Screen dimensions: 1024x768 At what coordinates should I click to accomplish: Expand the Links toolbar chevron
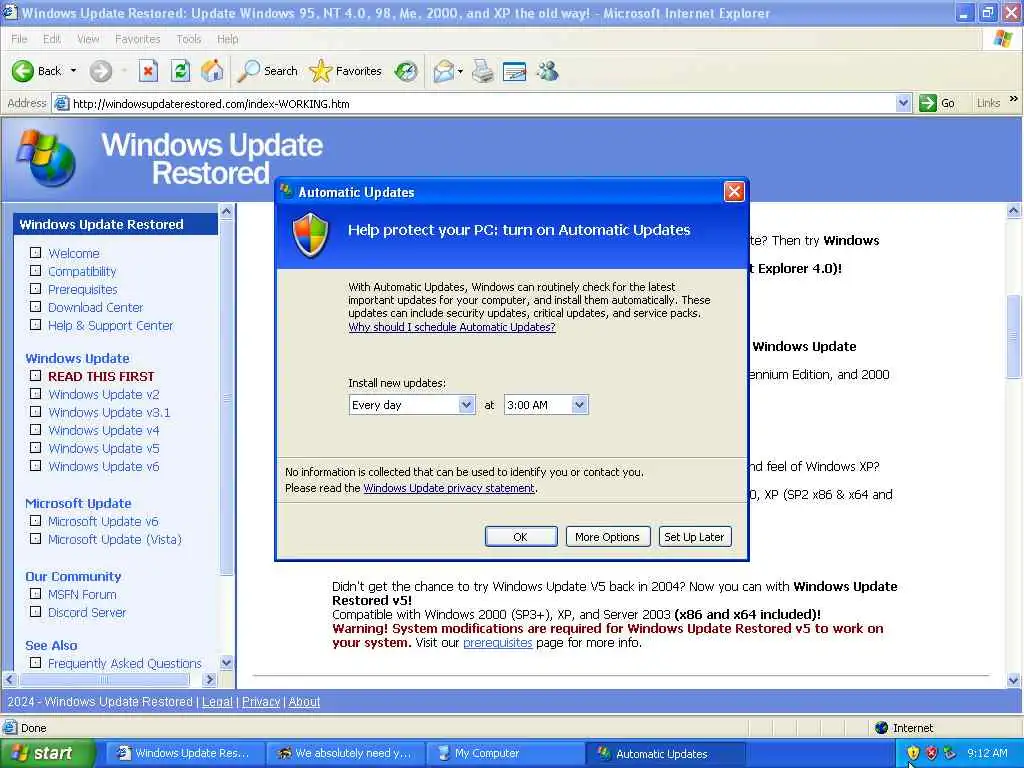pos(1013,99)
